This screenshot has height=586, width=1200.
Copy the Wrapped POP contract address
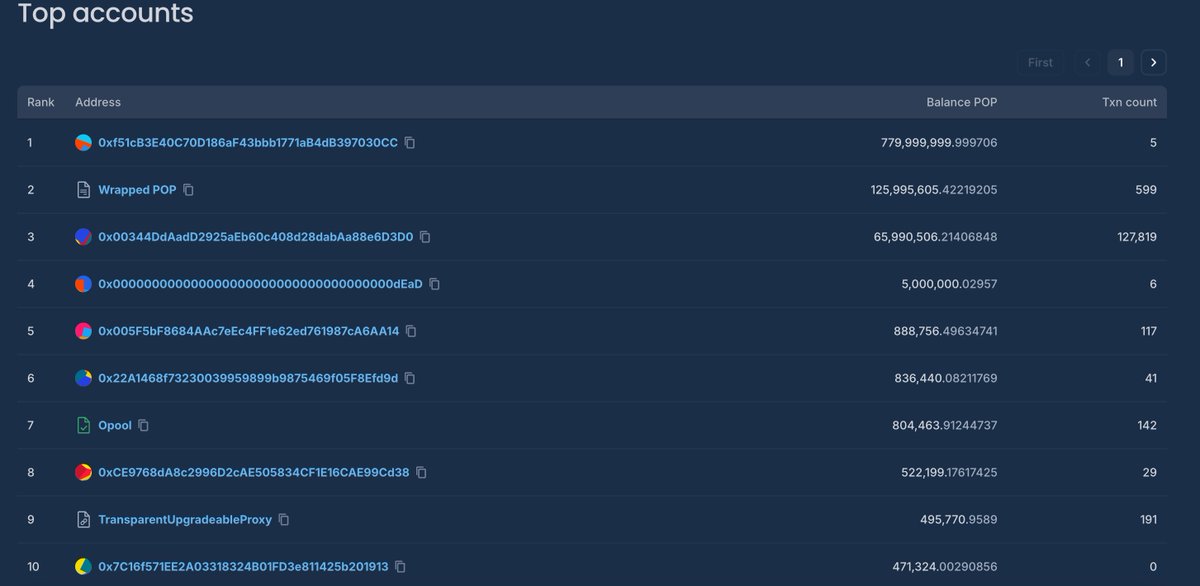(x=188, y=190)
